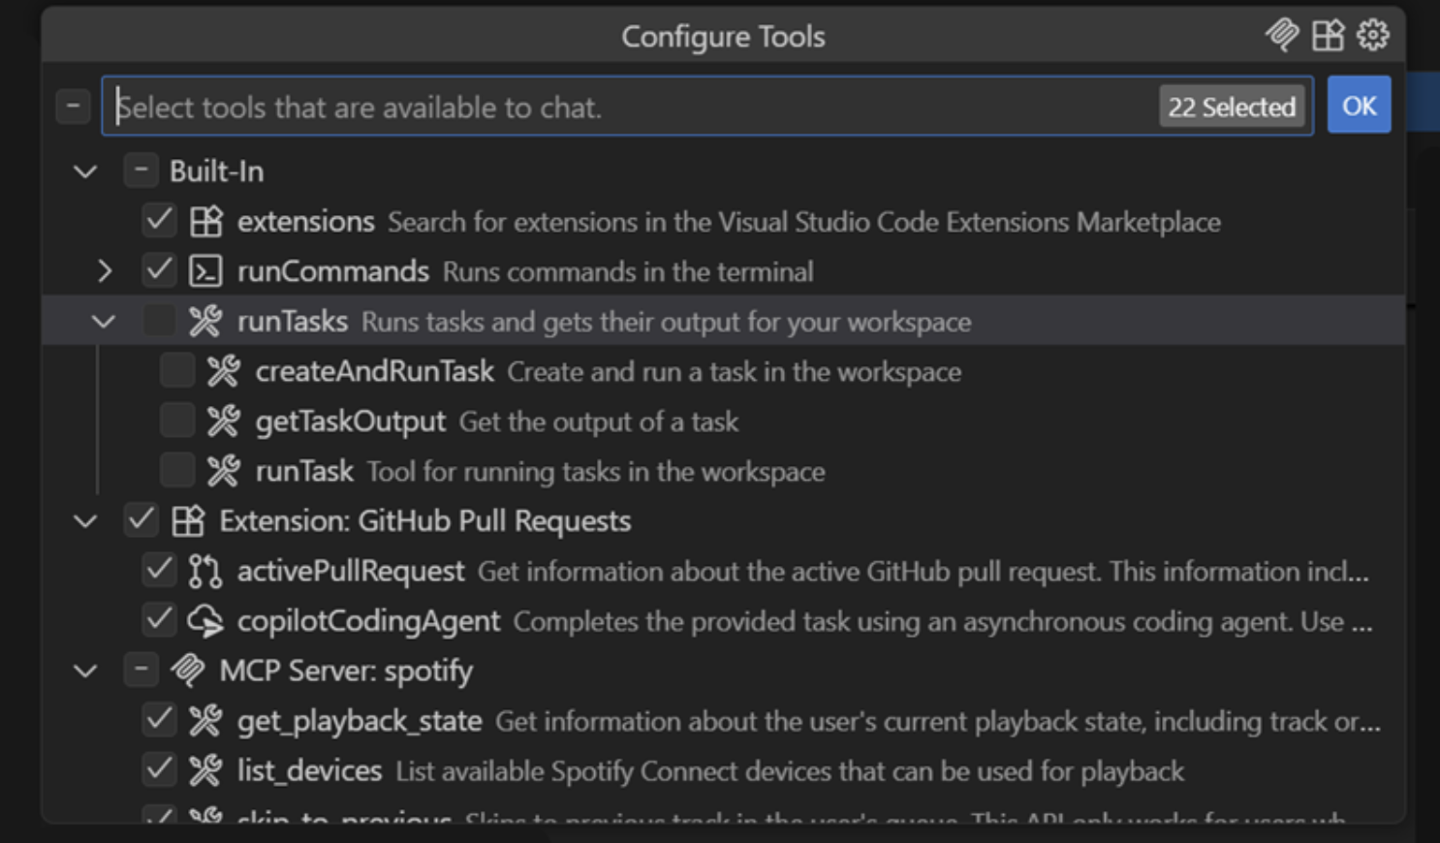Enable the runTasks checkbox

click(x=159, y=321)
